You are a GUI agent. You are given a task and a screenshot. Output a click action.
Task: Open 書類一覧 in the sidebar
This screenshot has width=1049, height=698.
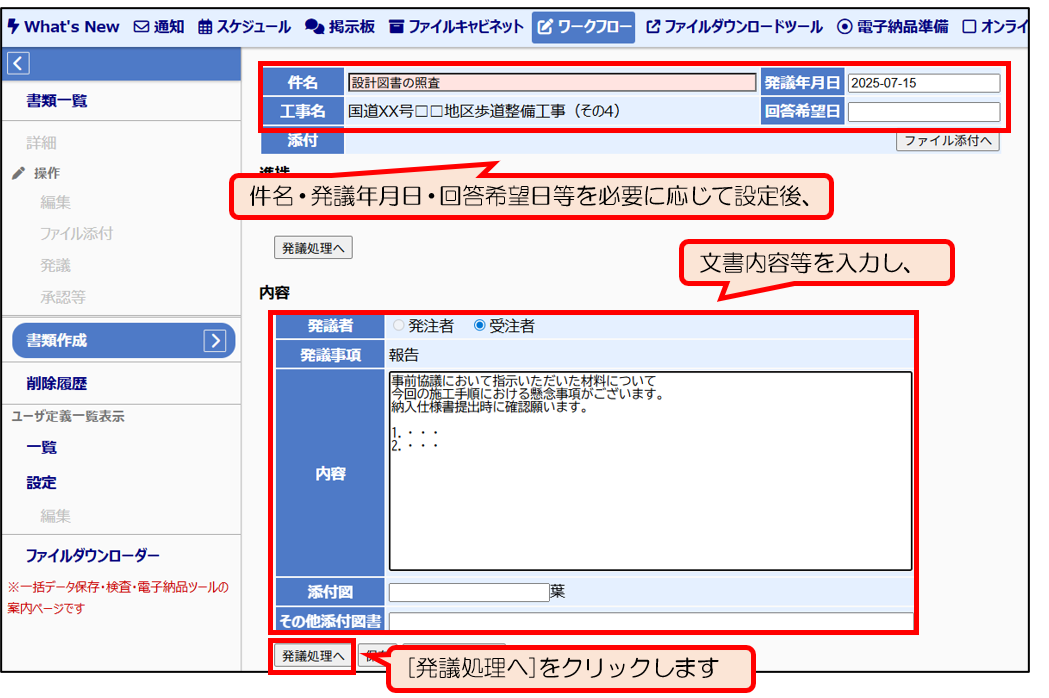tap(57, 101)
